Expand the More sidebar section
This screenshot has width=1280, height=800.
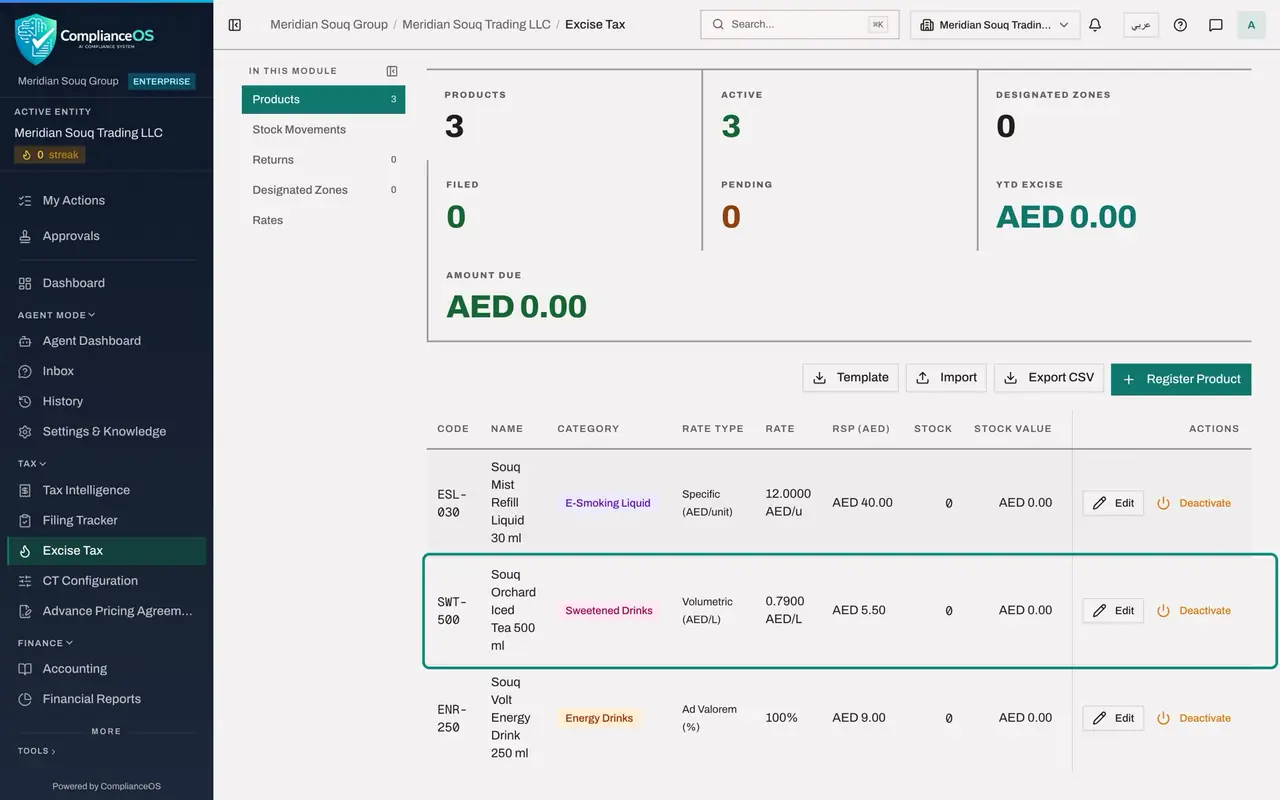106,731
